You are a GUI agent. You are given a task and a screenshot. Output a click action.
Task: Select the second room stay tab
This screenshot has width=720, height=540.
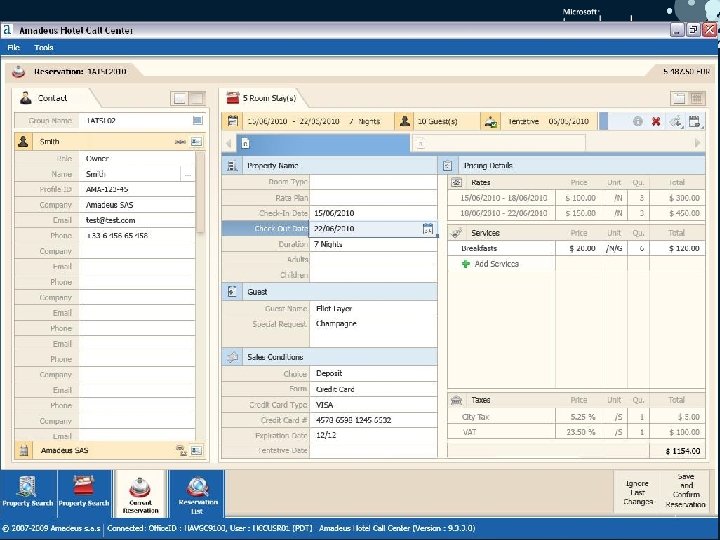[499, 143]
